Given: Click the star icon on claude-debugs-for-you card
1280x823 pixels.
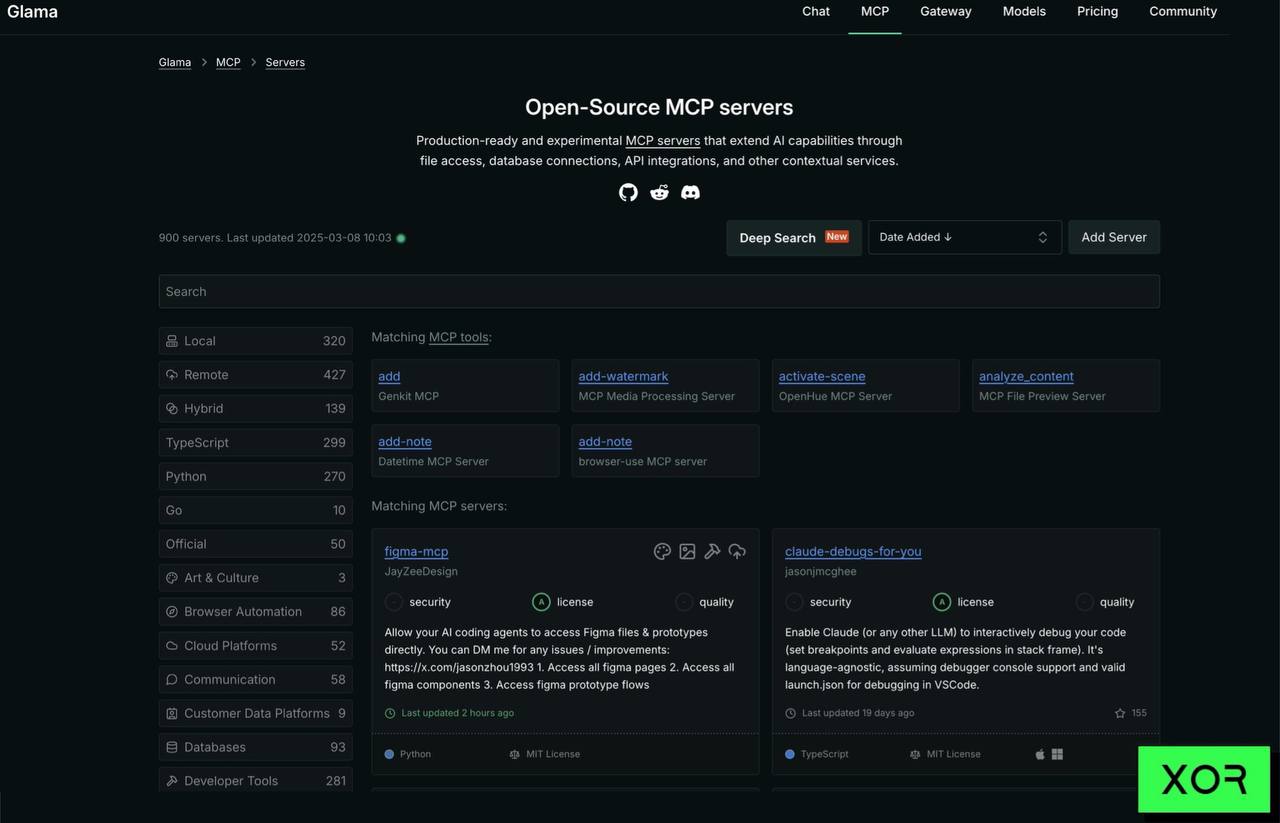Looking at the screenshot, I should click(1120, 713).
